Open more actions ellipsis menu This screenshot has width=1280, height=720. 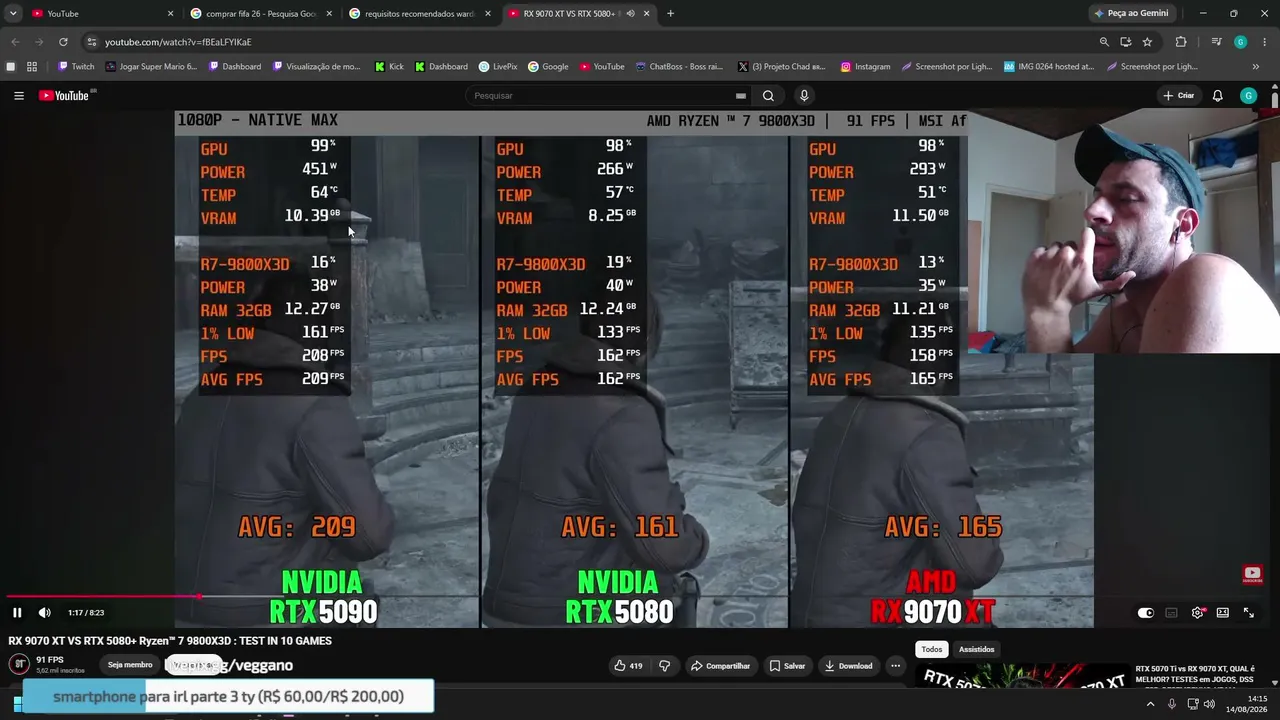(895, 666)
